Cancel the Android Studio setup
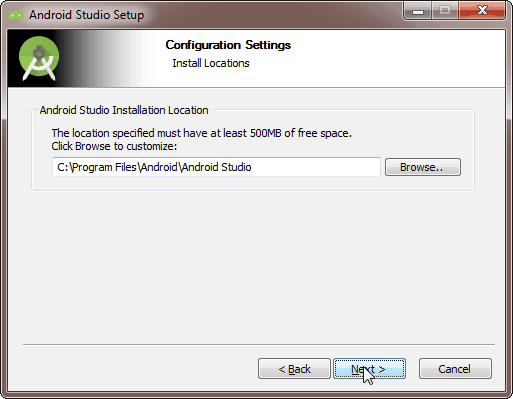513x399 pixels. click(x=455, y=369)
